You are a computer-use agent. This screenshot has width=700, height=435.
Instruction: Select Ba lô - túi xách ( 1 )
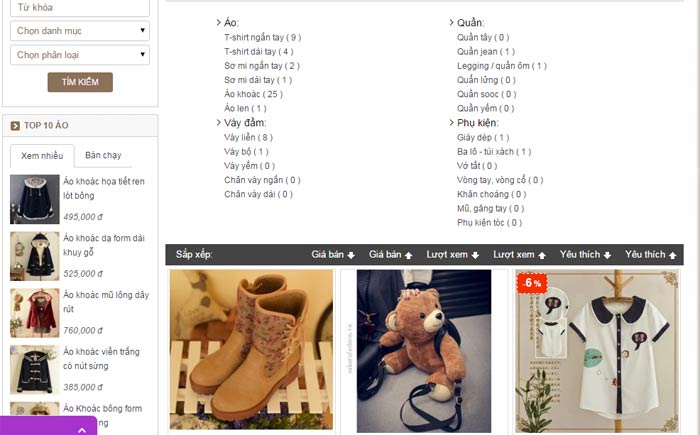(494, 152)
